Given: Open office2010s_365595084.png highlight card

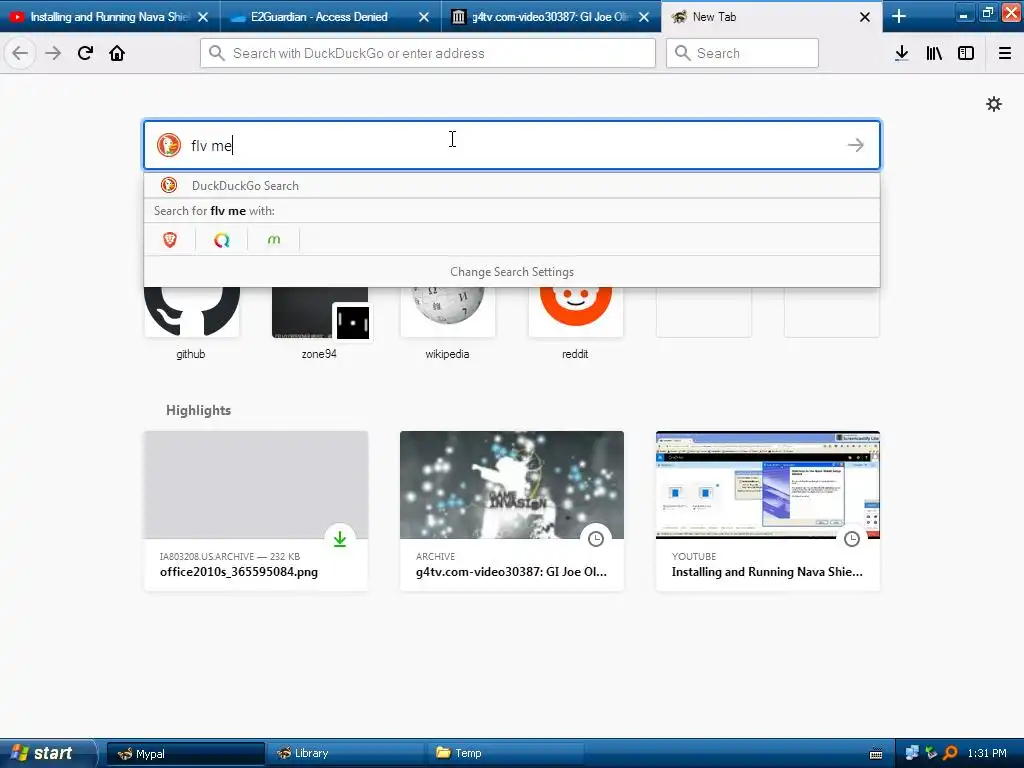Looking at the screenshot, I should point(256,511).
